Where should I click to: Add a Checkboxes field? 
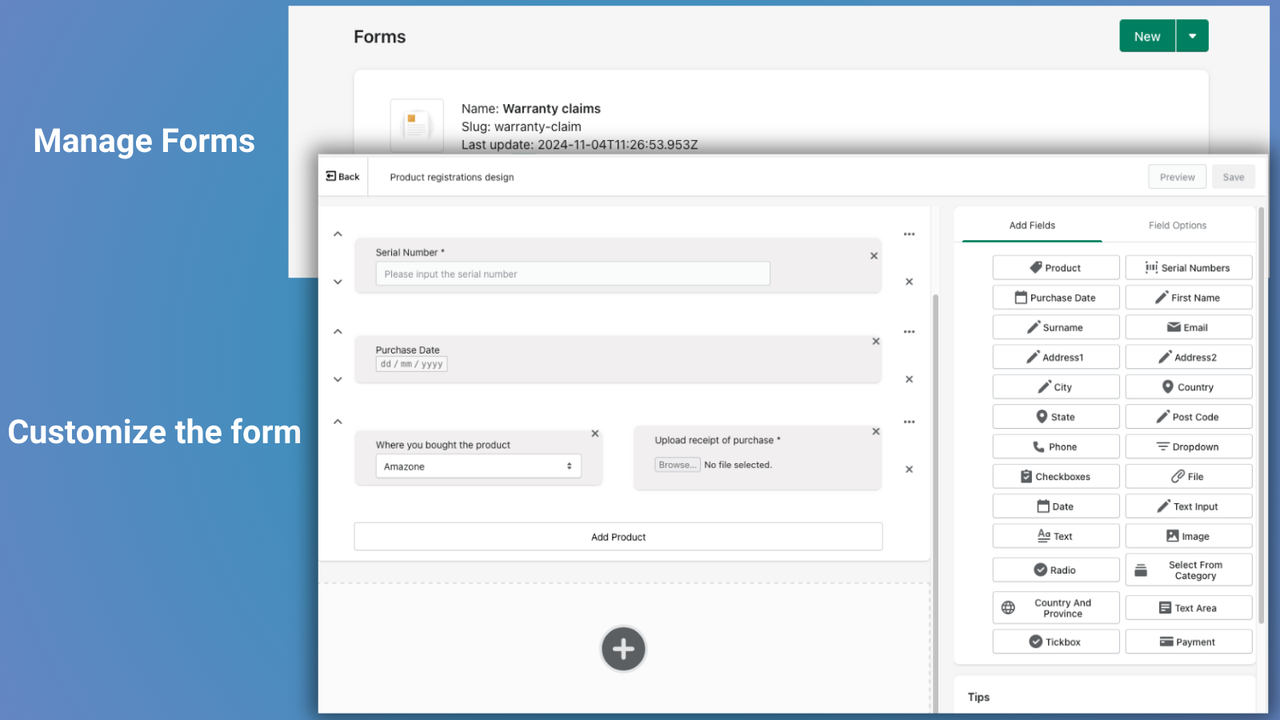[x=1055, y=476]
